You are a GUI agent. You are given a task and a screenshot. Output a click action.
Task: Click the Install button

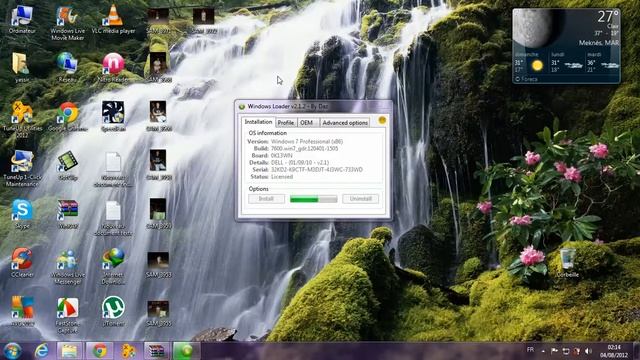266,199
